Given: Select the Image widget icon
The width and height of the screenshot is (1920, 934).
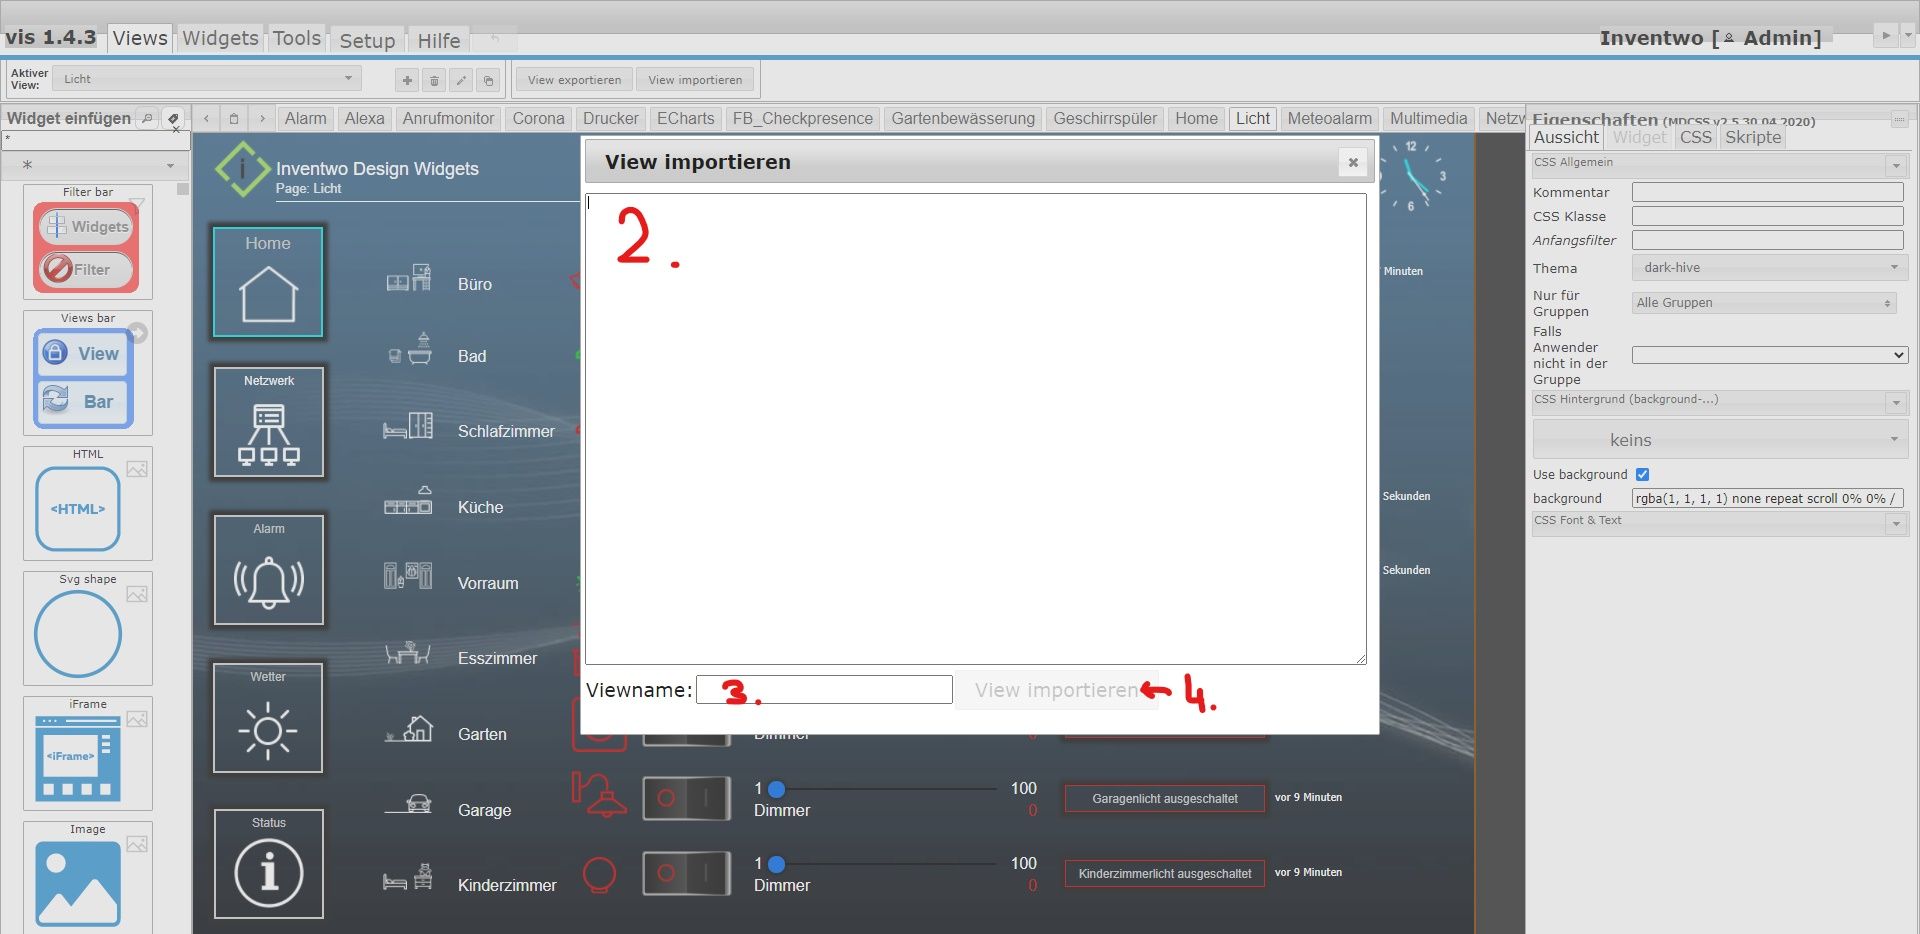Looking at the screenshot, I should pos(78,884).
